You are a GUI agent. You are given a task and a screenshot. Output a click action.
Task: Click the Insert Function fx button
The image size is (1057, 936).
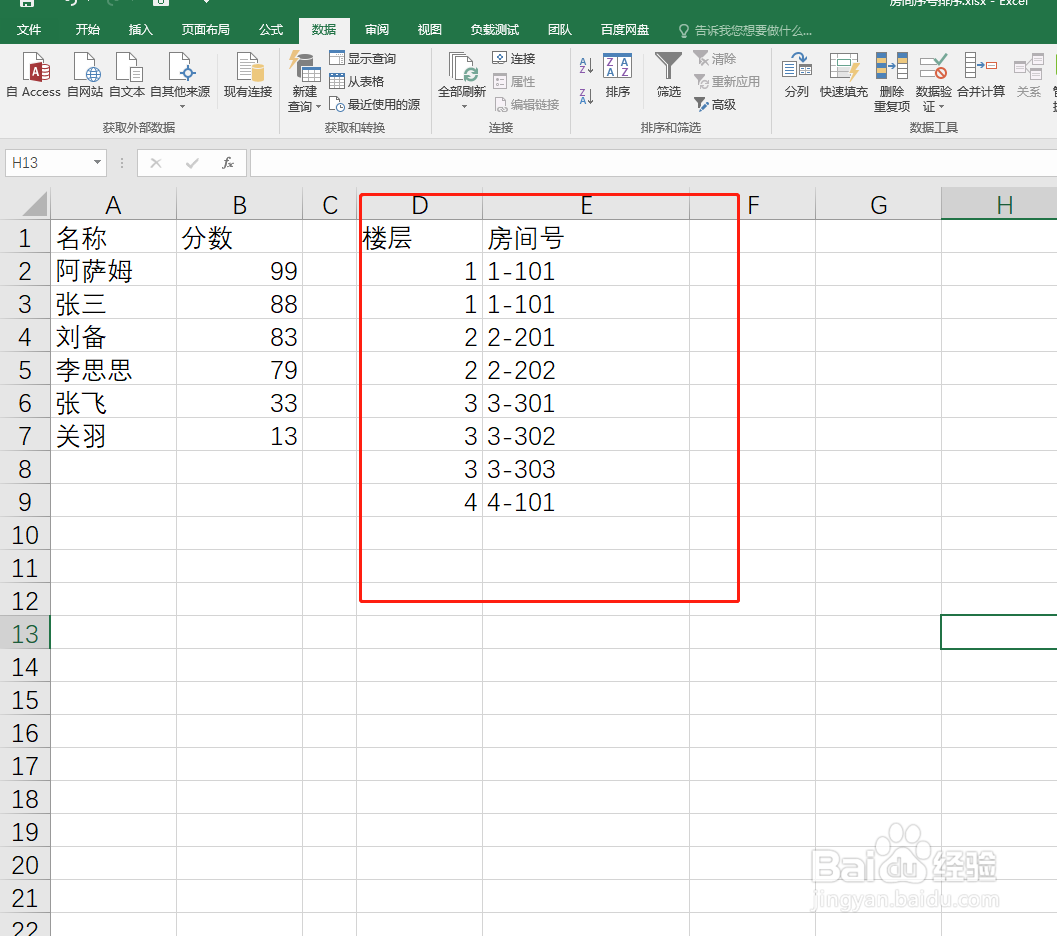point(228,163)
